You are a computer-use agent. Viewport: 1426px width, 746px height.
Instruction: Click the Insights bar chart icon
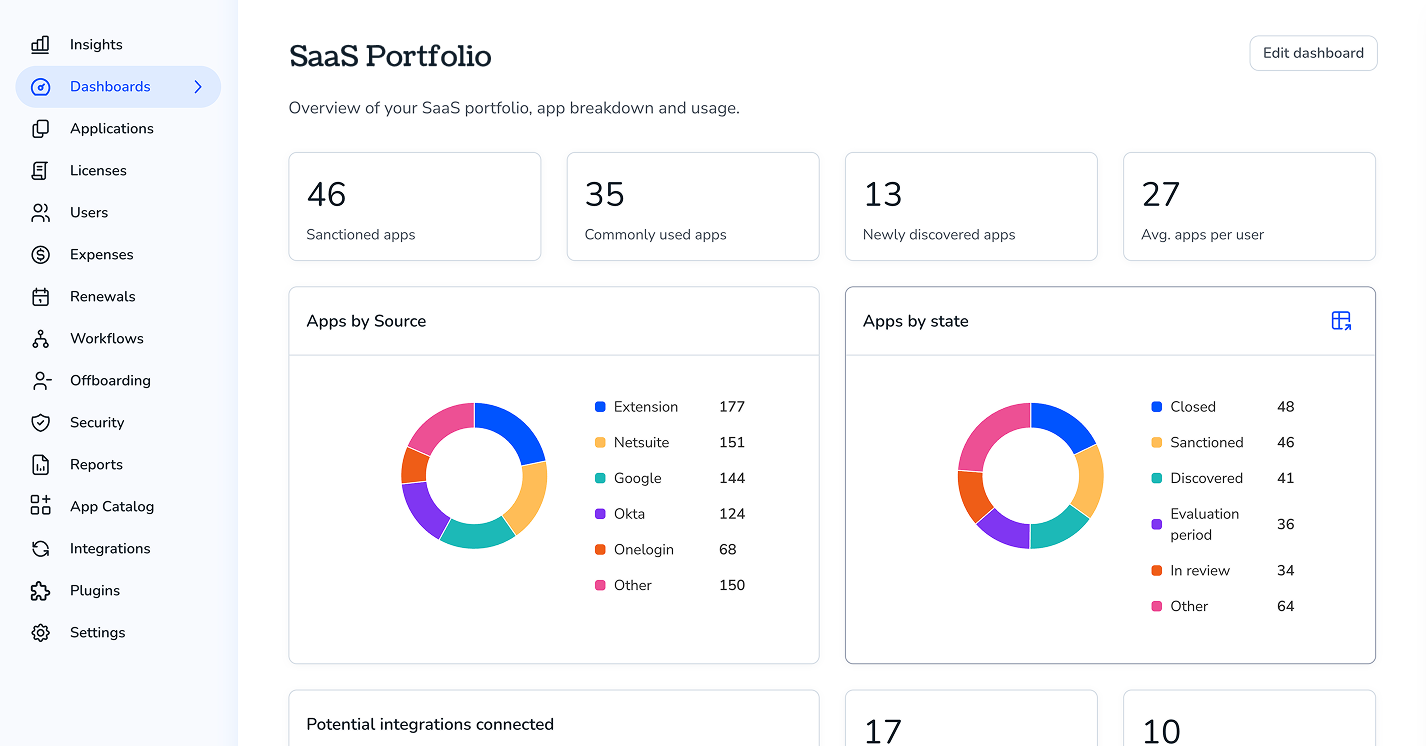pos(40,45)
